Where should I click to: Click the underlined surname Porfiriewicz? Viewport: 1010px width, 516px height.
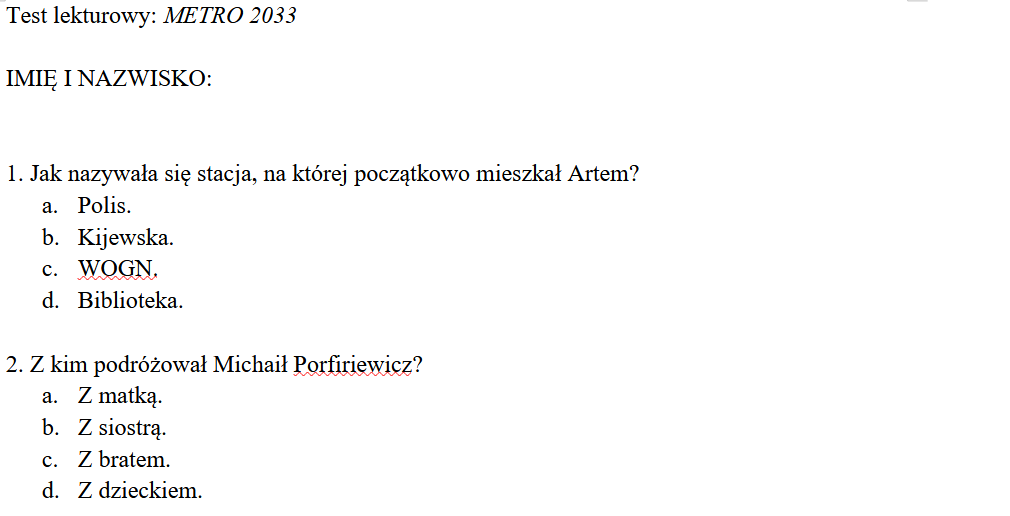352,365
